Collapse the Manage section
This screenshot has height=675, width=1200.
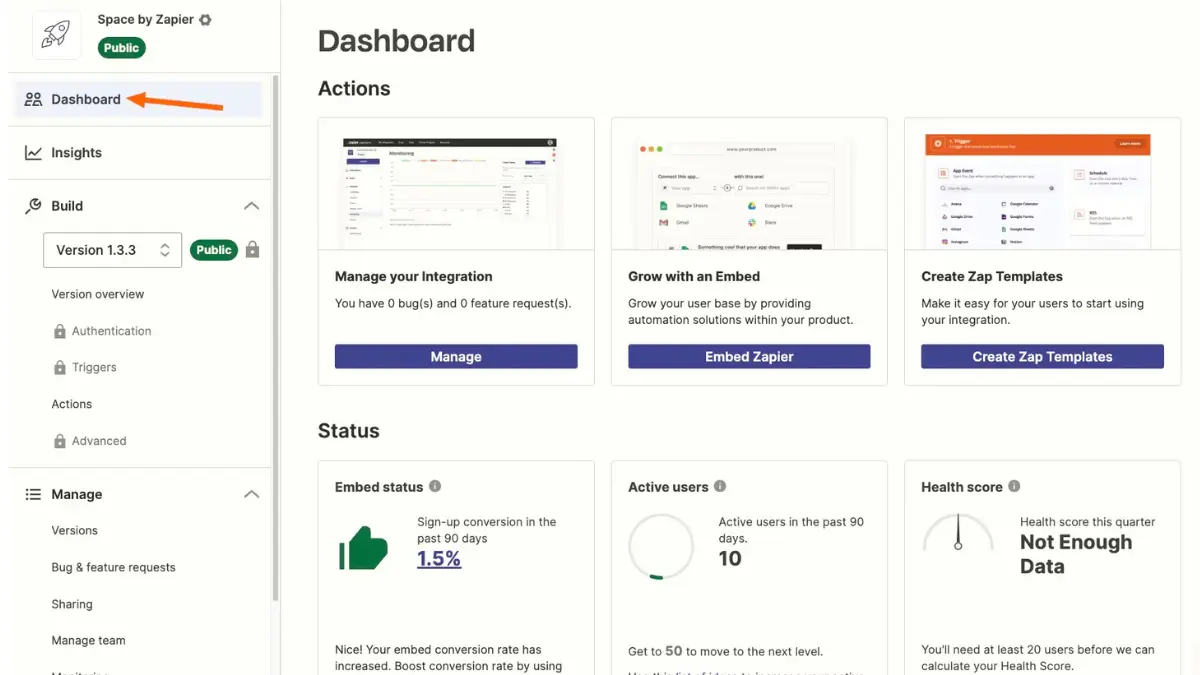tap(251, 493)
